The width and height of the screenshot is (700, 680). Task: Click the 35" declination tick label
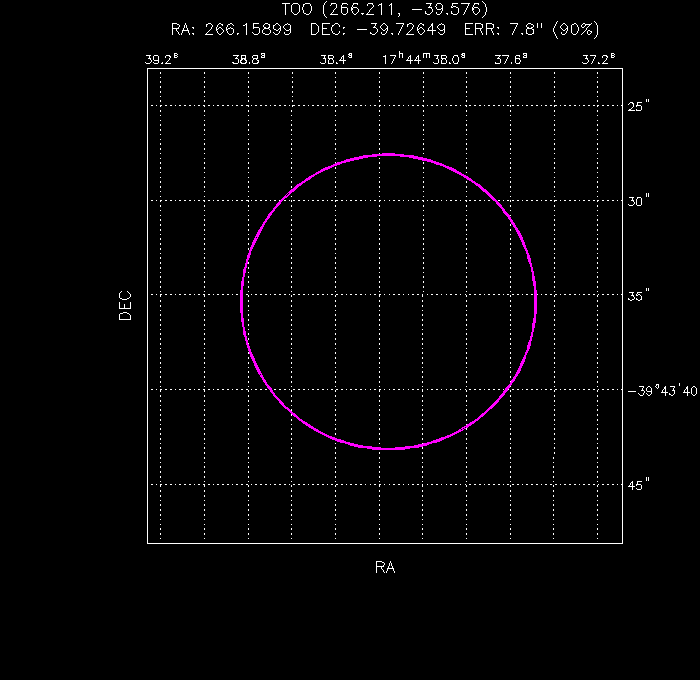[x=638, y=296]
